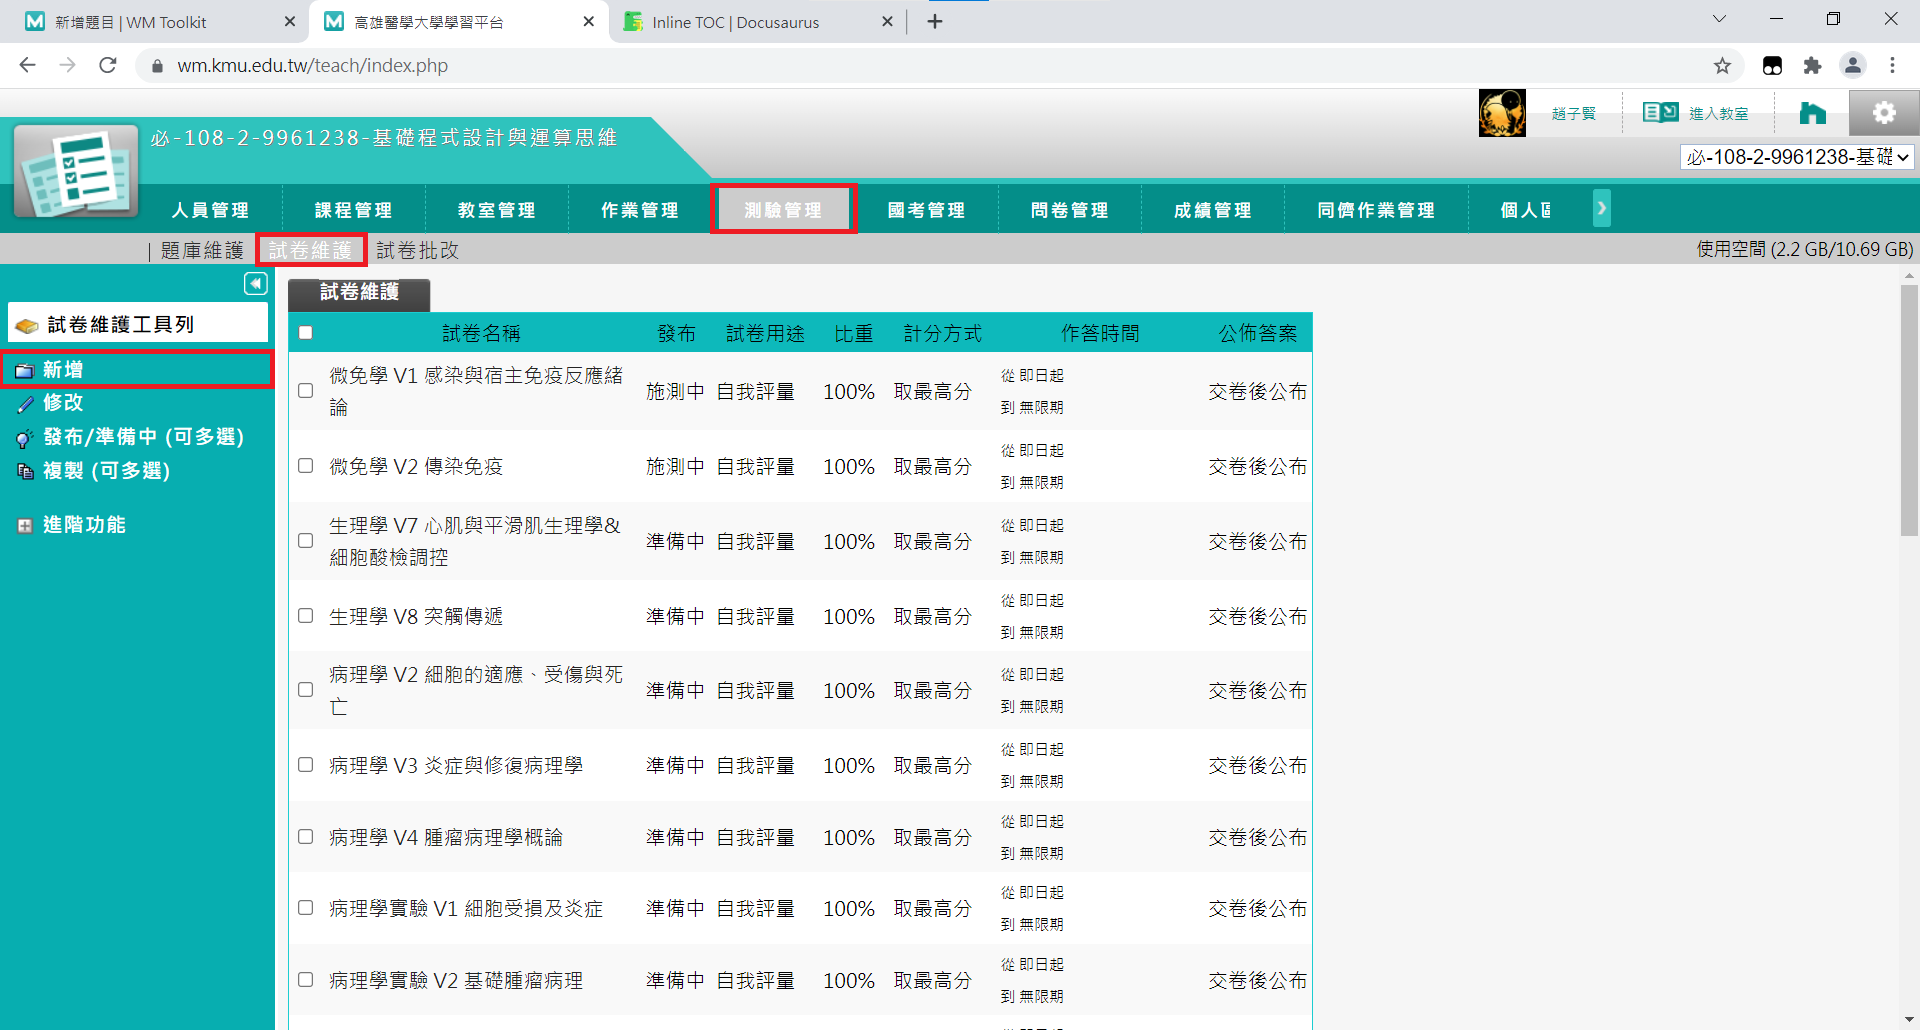Click the copy icon beside 複製
The image size is (1920, 1030).
pyautogui.click(x=25, y=471)
